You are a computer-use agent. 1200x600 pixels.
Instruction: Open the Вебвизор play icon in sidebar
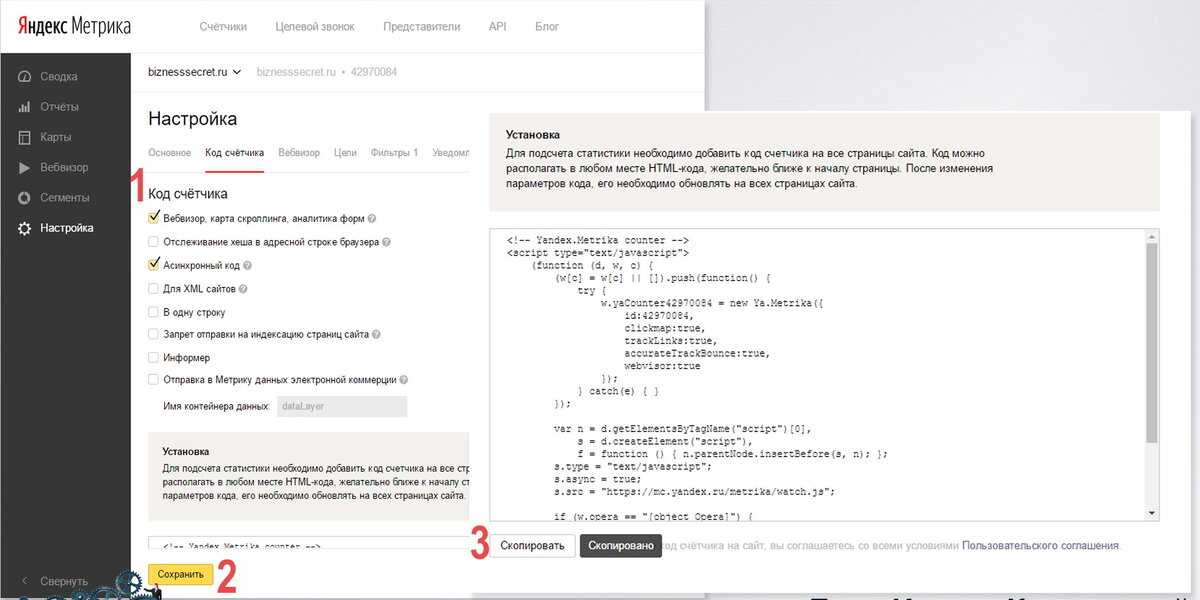click(25, 167)
